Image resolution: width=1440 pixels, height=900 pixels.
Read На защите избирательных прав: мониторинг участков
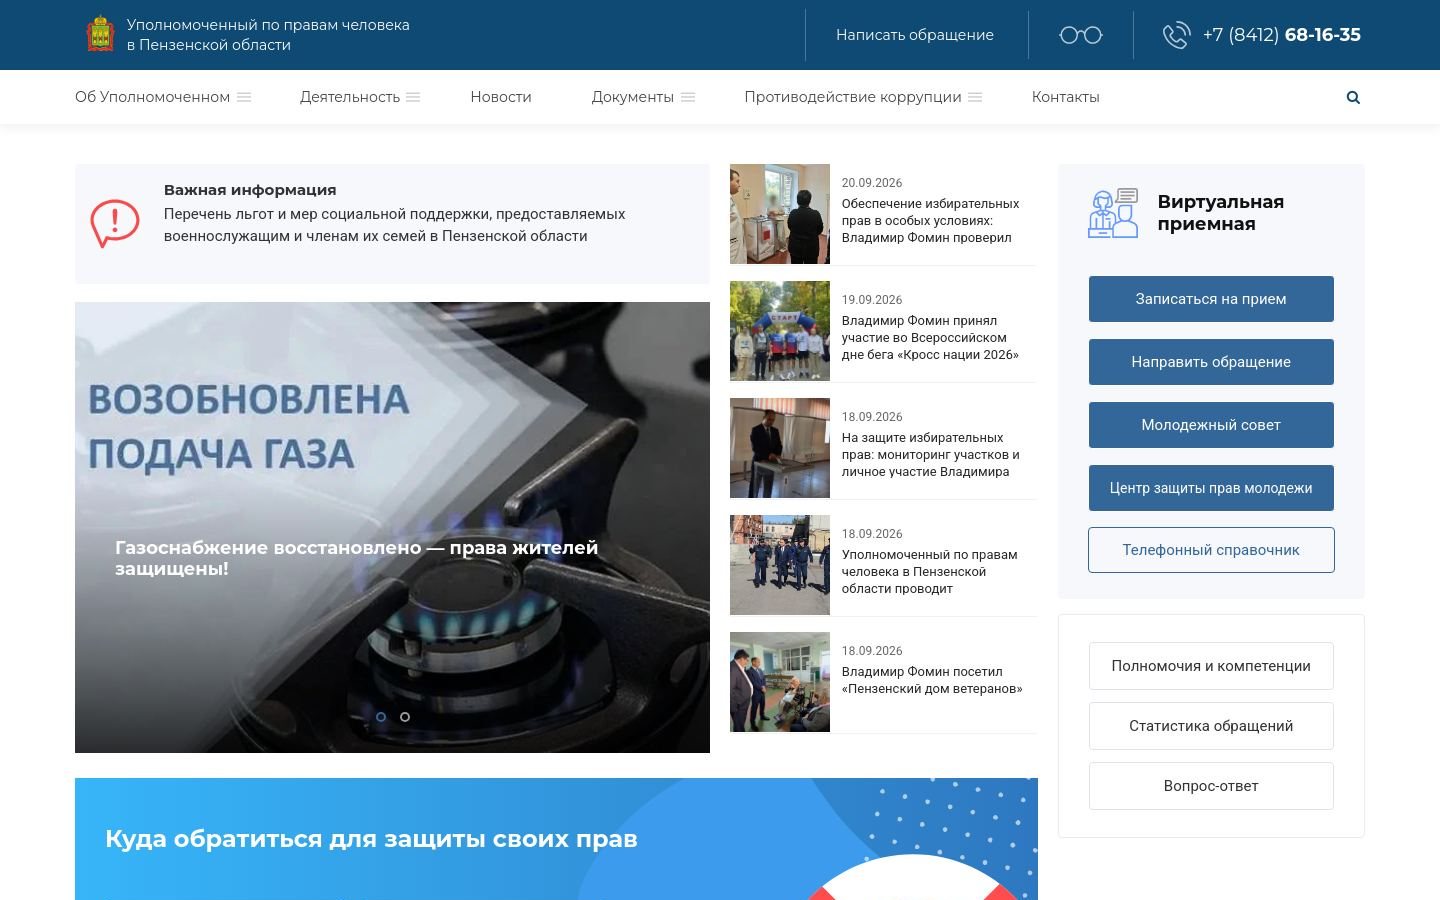[930, 455]
